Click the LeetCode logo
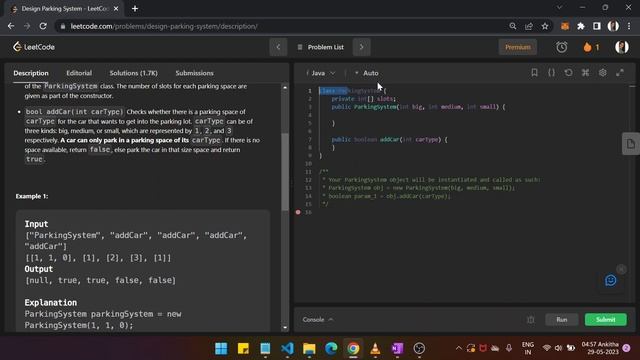640x360 pixels. pyautogui.click(x=33, y=47)
